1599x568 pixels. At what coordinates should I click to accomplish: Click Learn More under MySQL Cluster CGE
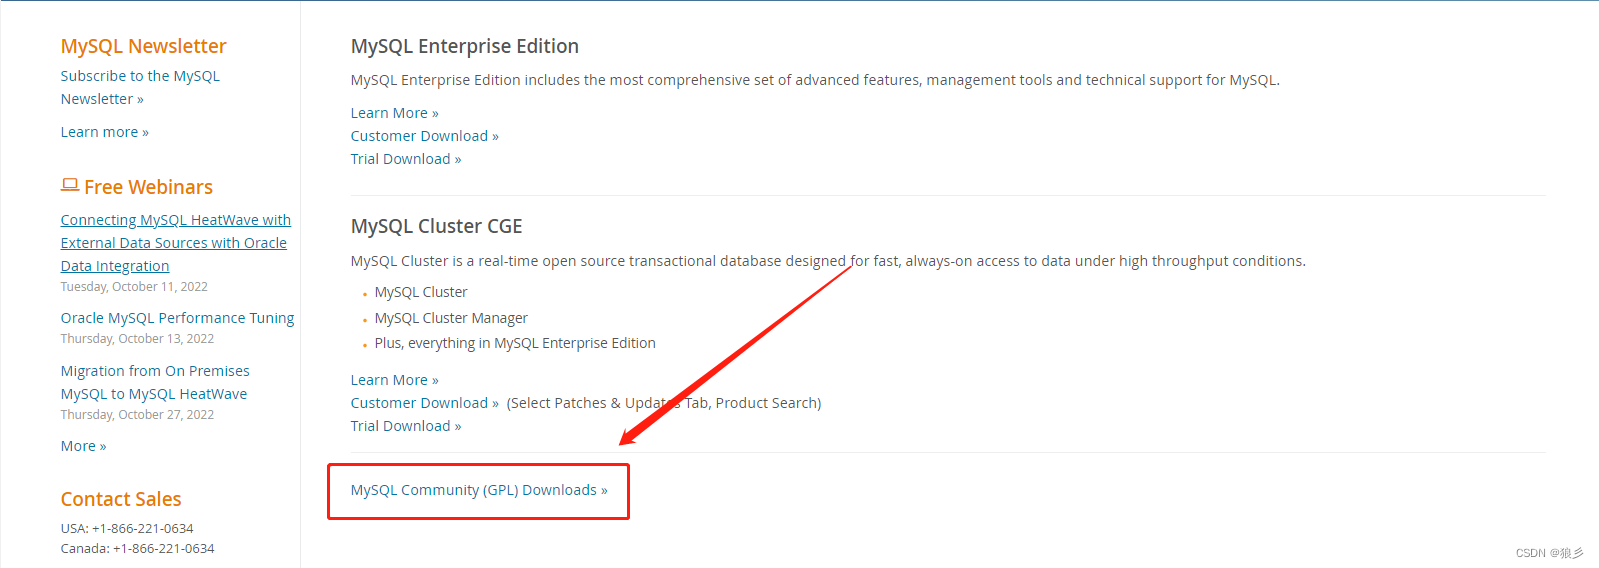tap(394, 380)
